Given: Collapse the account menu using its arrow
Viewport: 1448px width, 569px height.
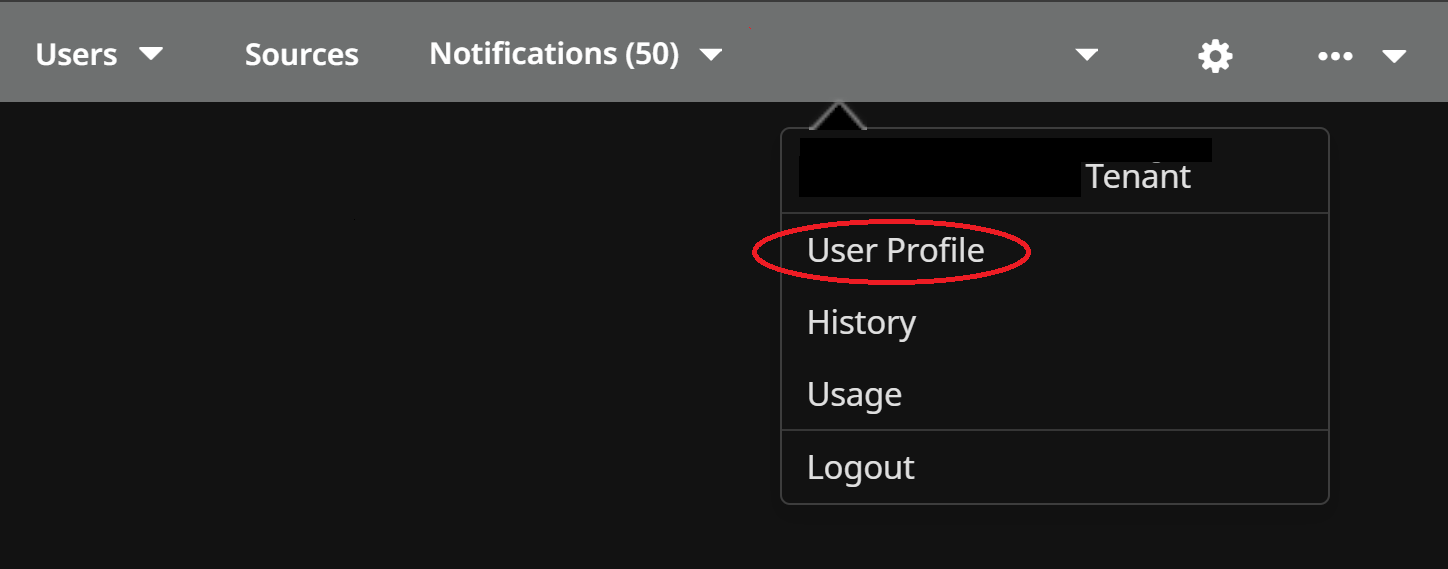Looking at the screenshot, I should [1086, 55].
